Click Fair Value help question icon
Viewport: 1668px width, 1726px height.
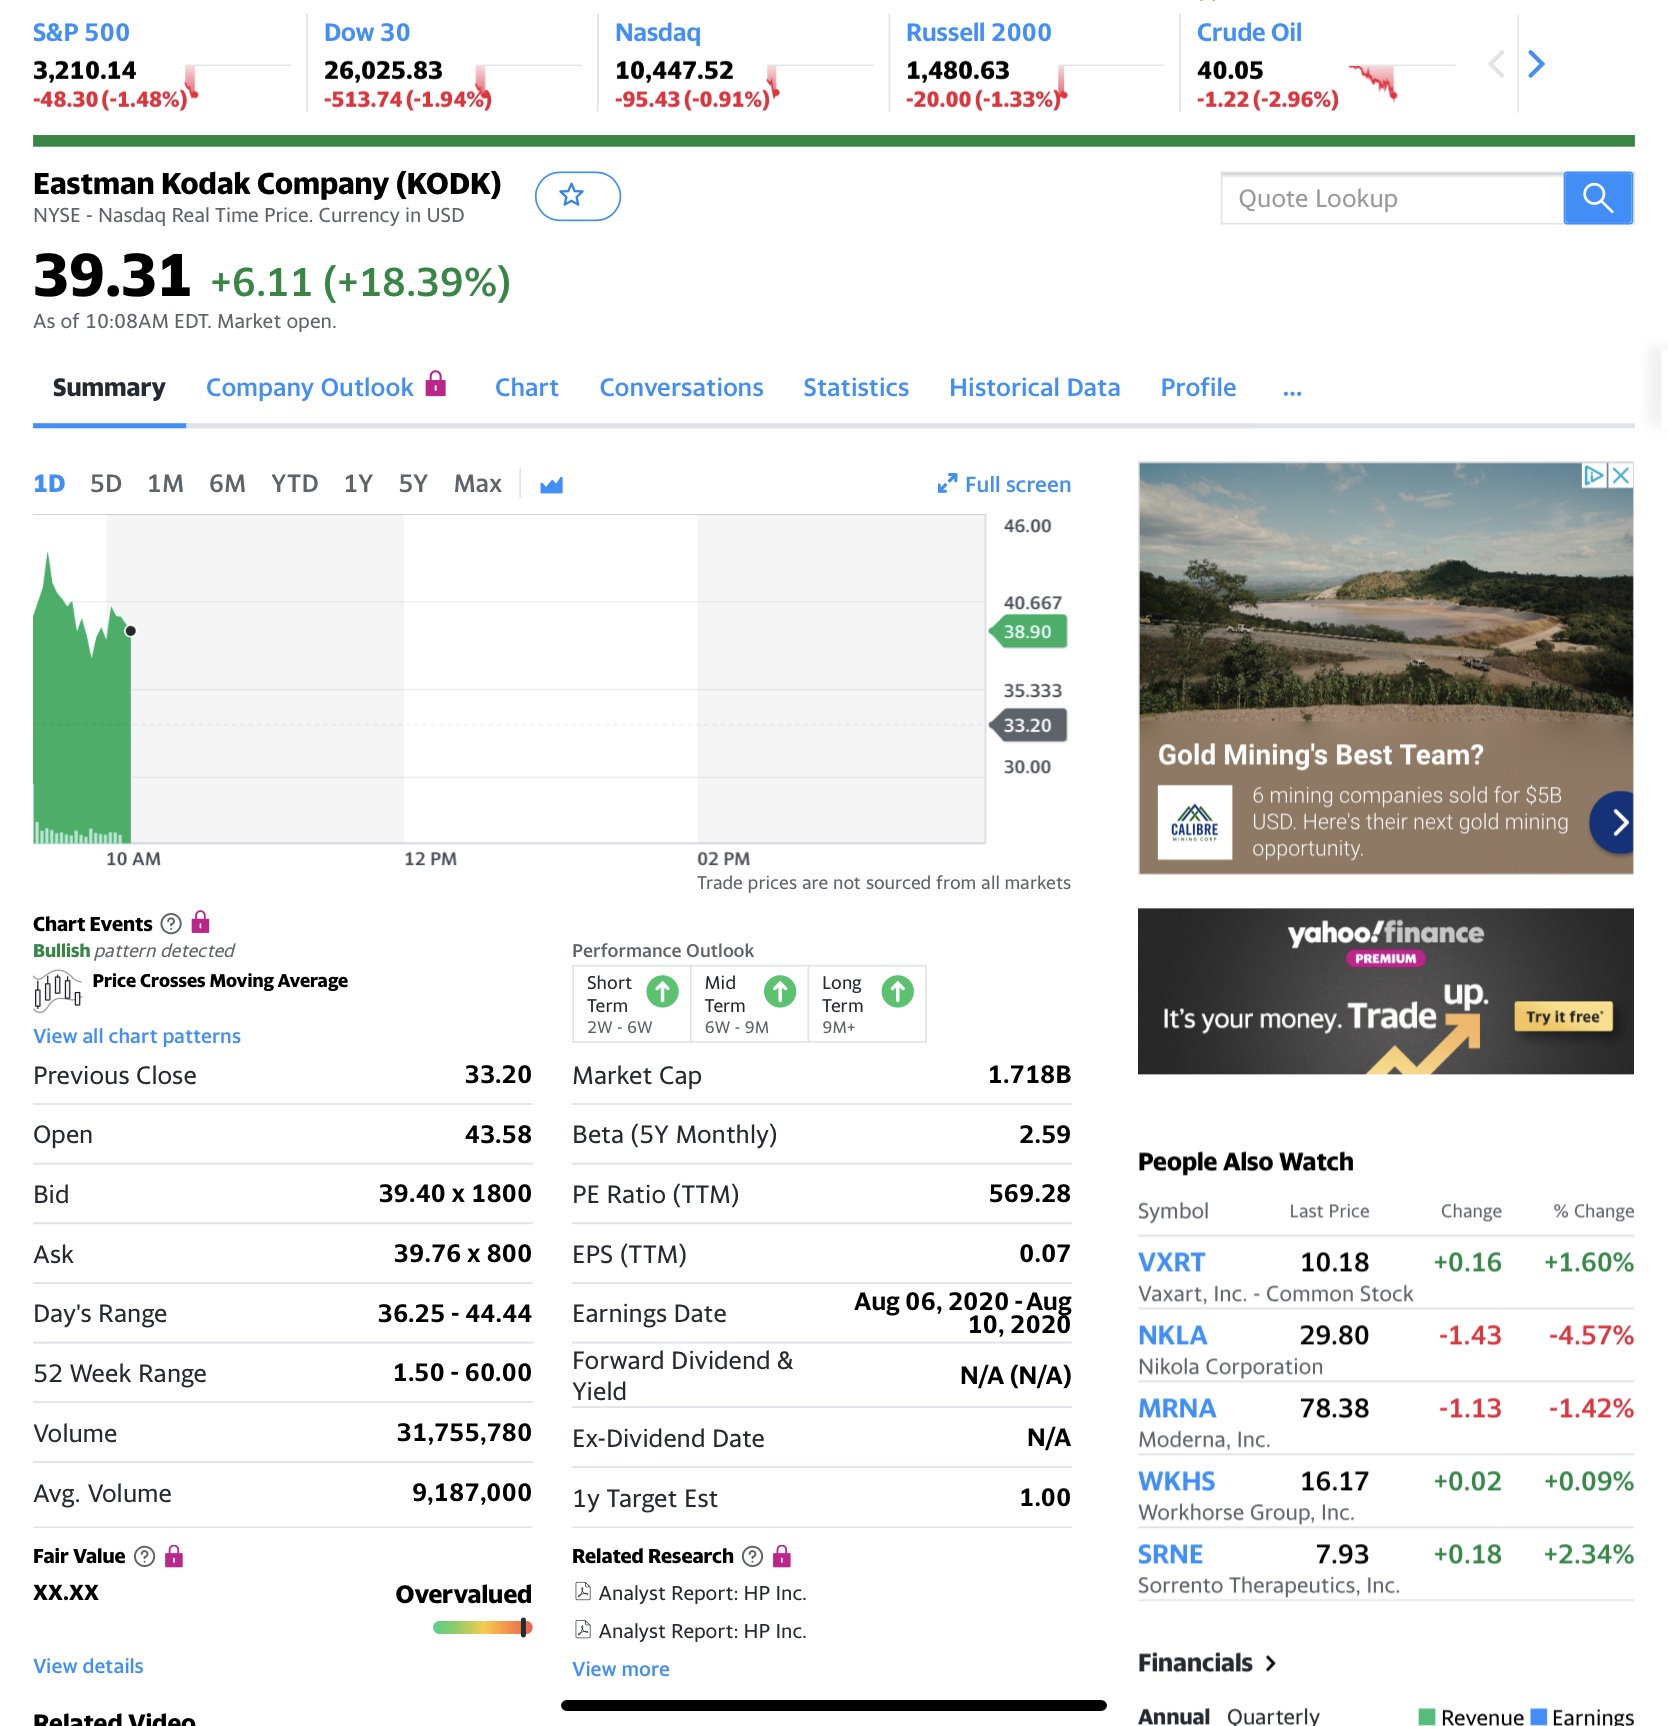click(x=145, y=1556)
